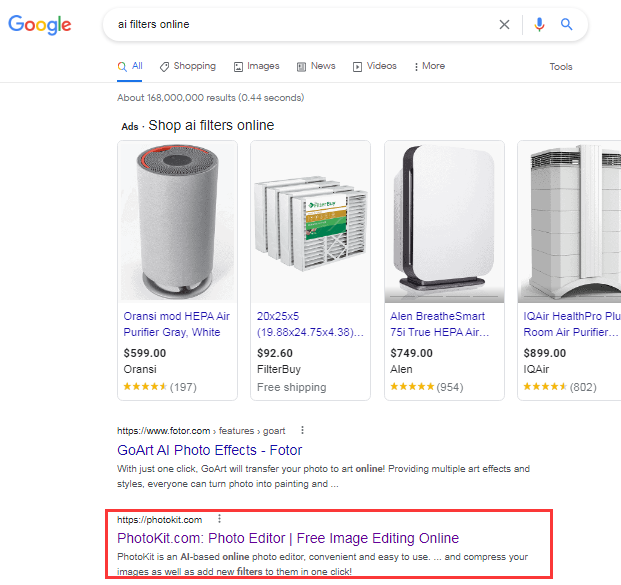Click the Google logo

click(40, 25)
